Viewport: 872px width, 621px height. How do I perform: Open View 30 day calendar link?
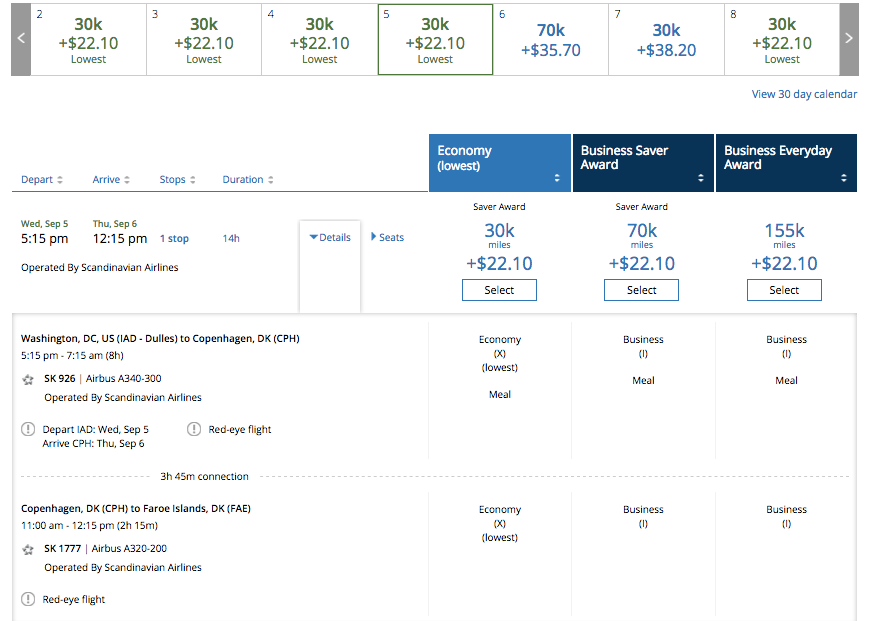pos(804,94)
